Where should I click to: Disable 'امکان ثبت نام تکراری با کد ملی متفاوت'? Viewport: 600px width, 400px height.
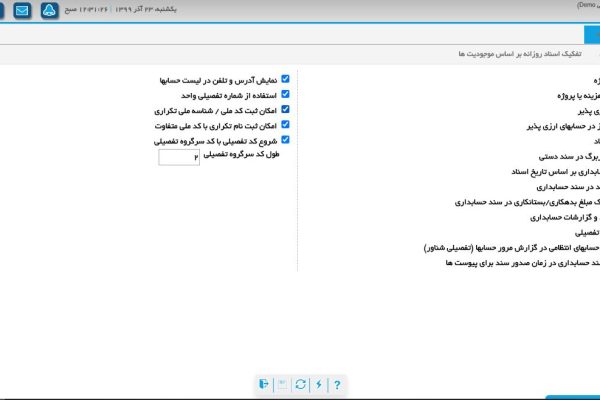(285, 126)
